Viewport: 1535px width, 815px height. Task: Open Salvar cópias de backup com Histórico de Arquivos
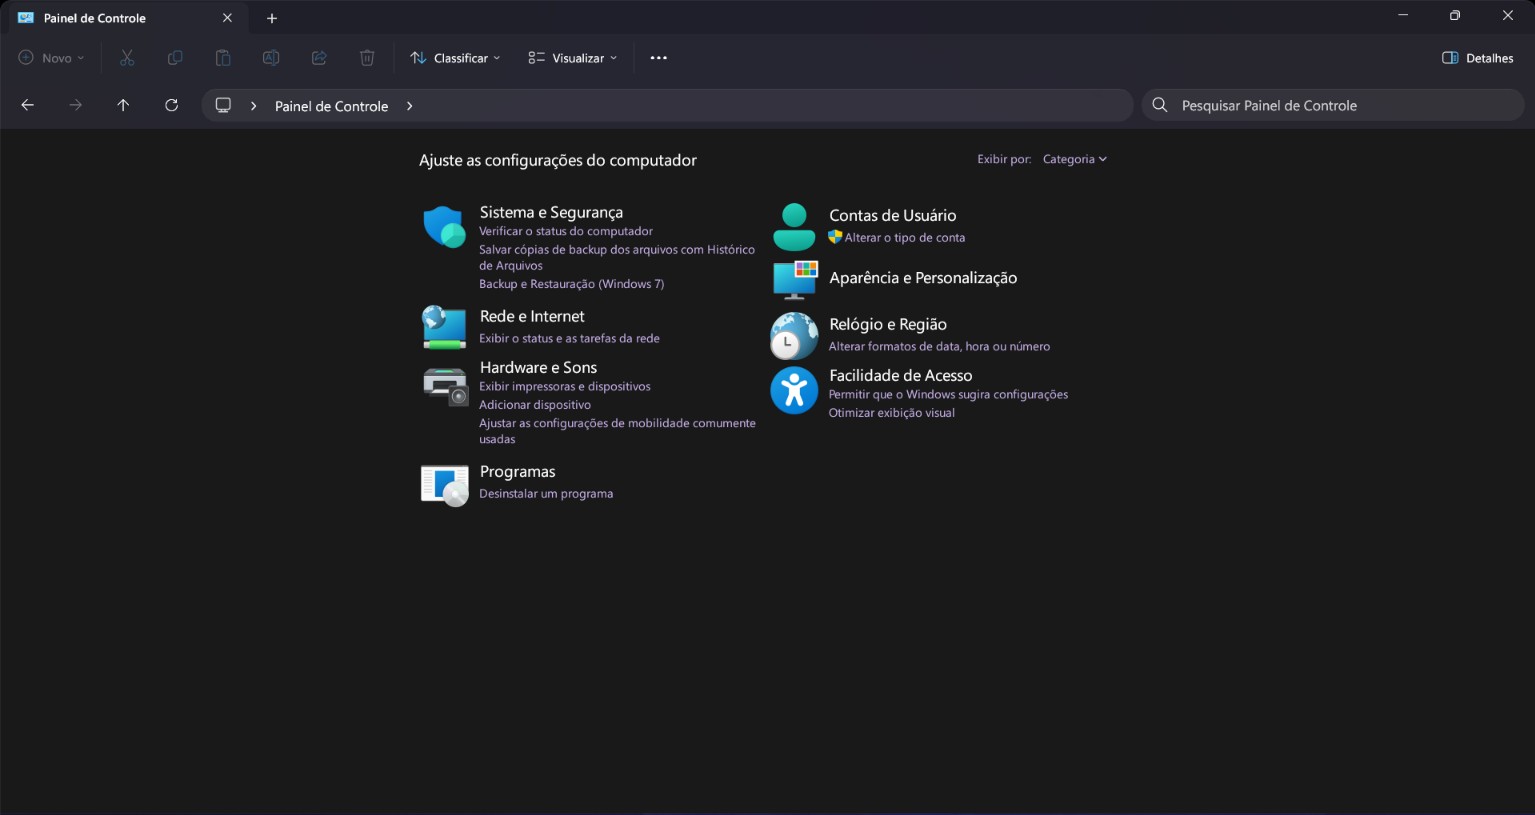coord(617,258)
